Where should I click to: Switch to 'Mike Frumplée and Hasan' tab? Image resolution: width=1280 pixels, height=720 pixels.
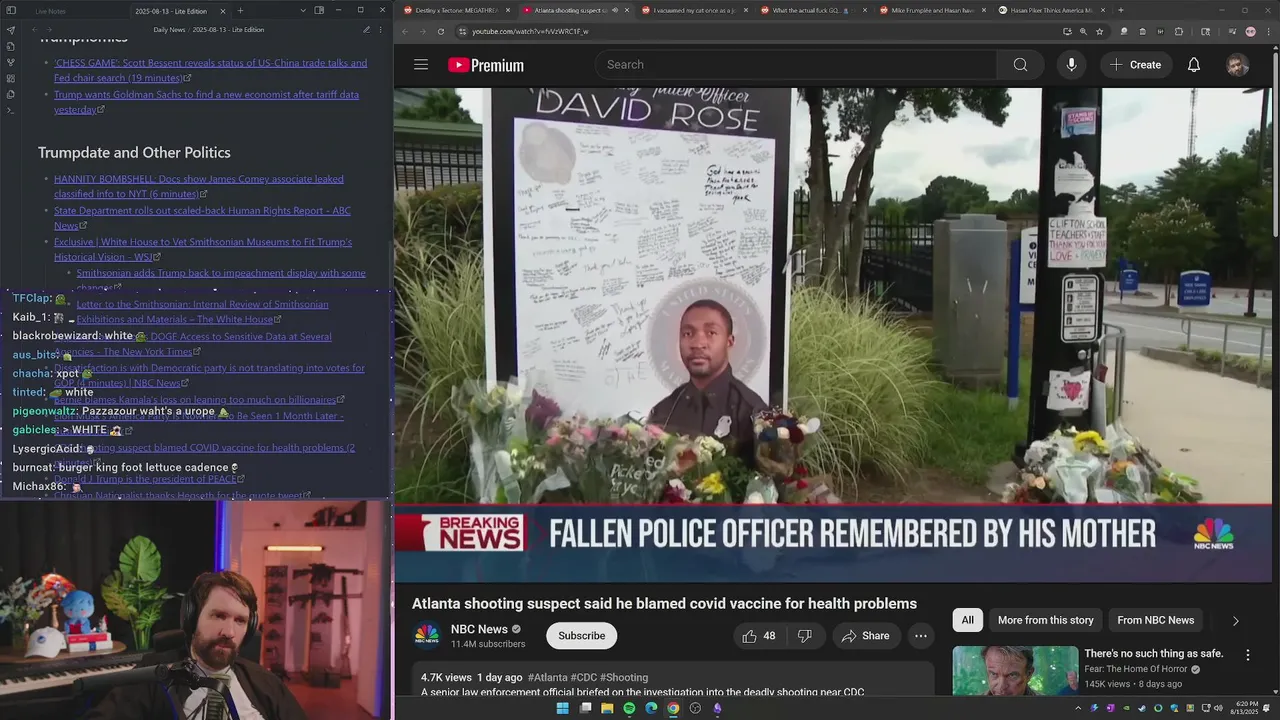[x=932, y=10]
